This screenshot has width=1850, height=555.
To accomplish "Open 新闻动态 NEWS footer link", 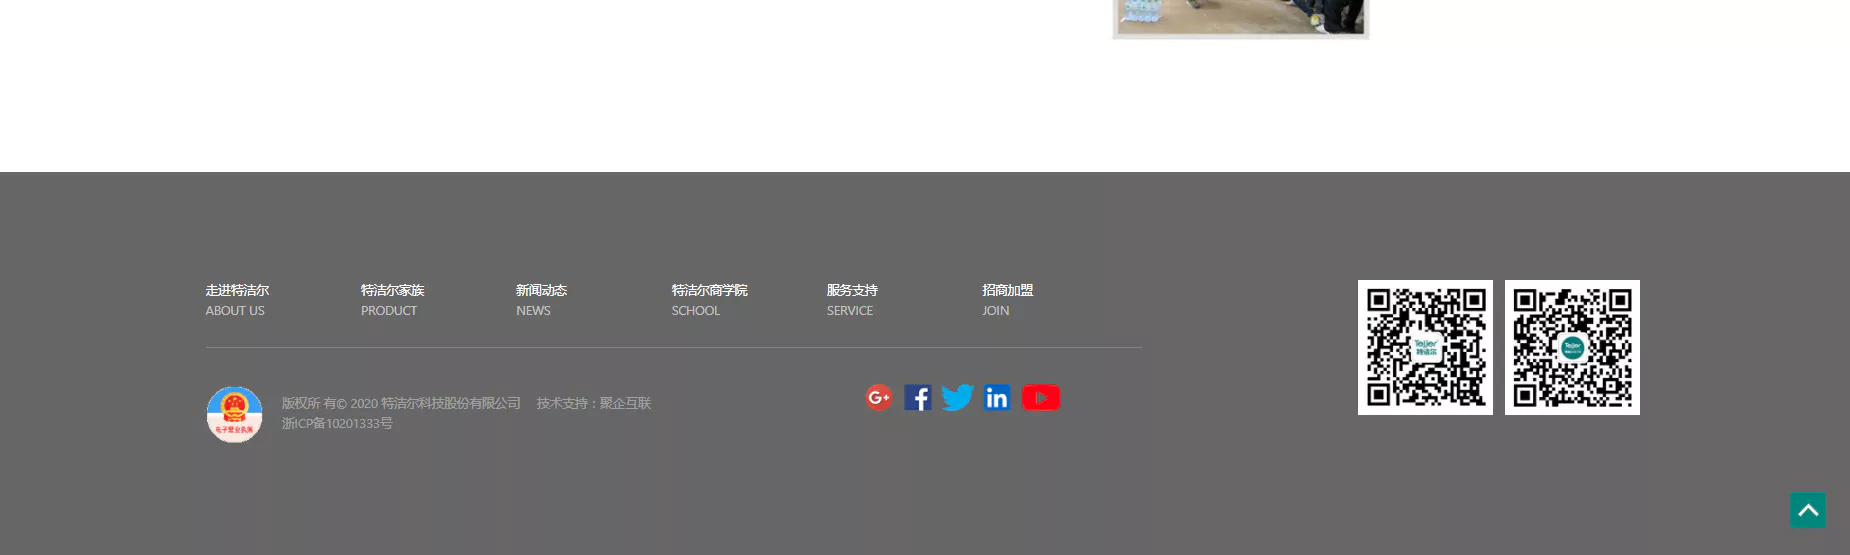I will [541, 300].
